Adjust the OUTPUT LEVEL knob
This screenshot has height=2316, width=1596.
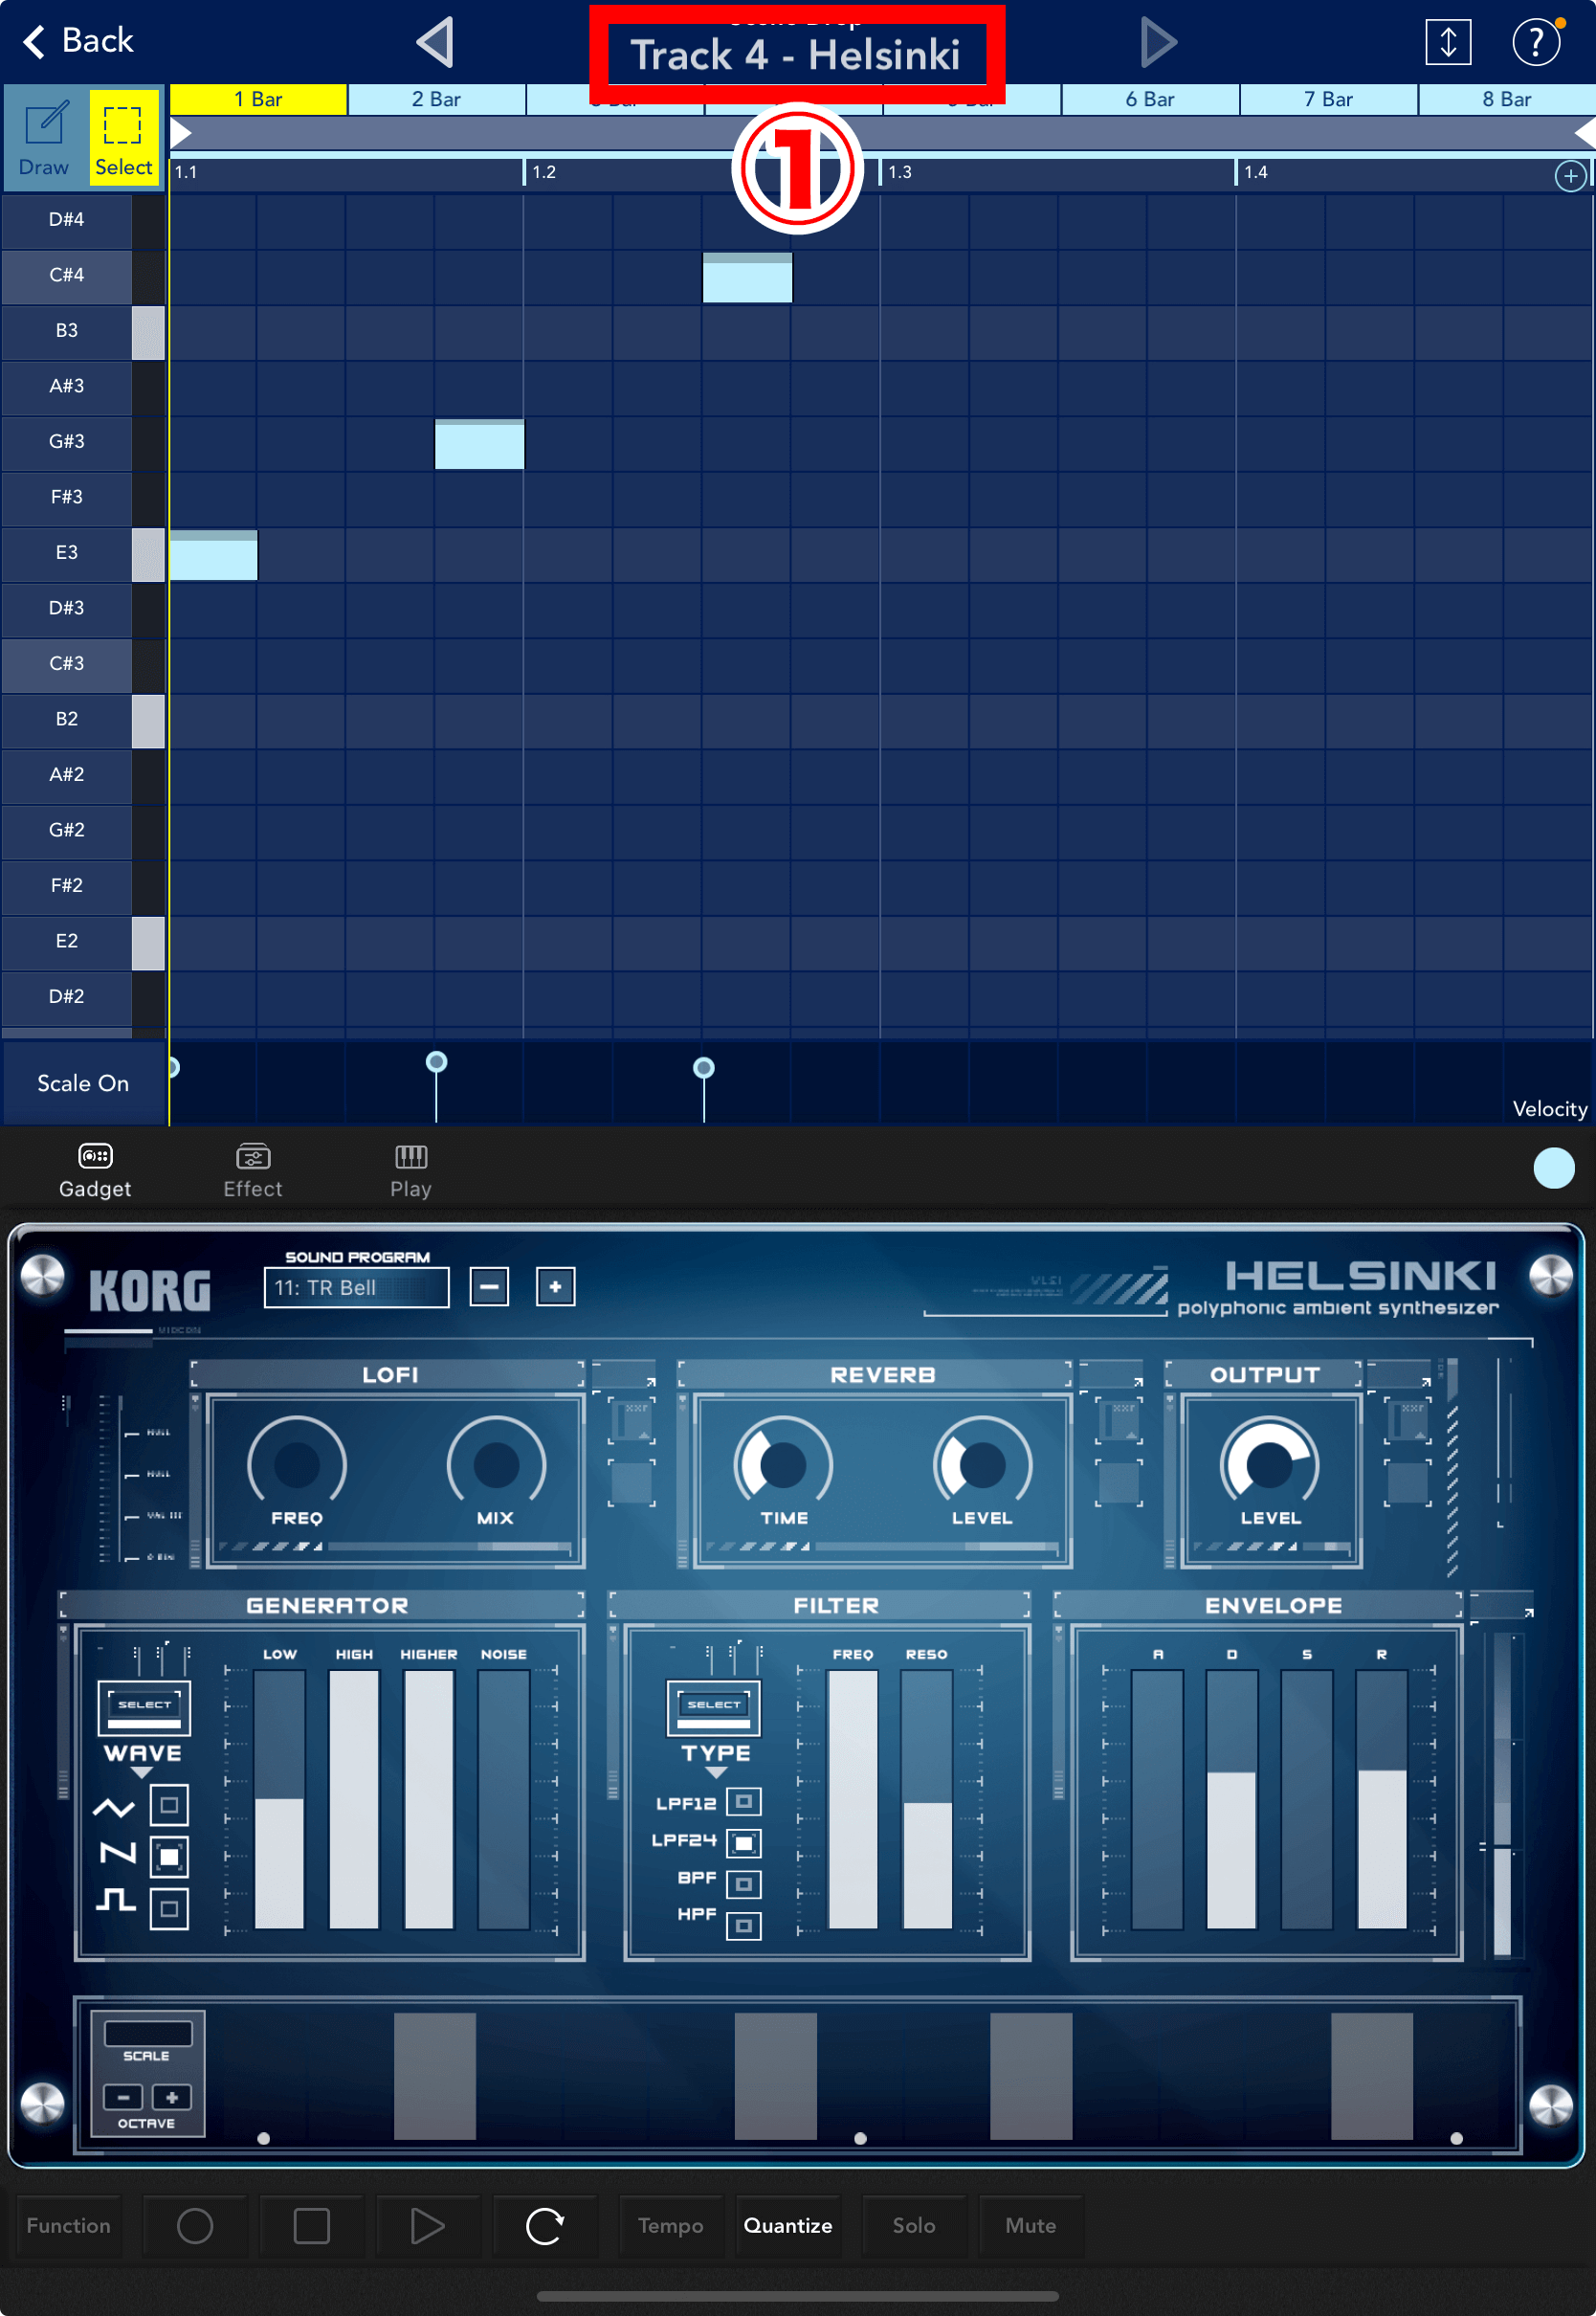[x=1269, y=1464]
